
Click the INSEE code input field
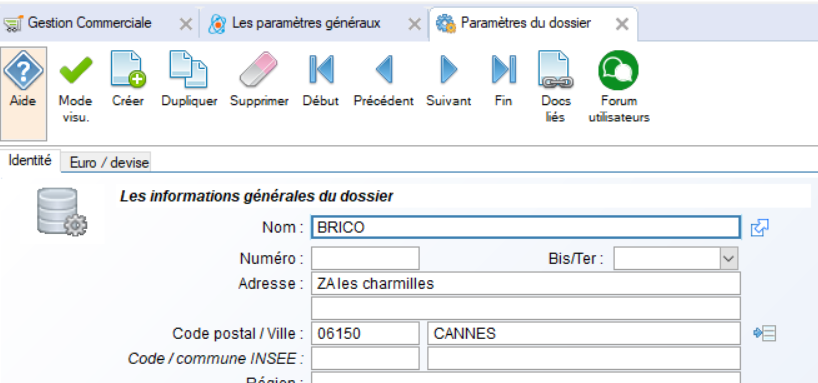click(x=365, y=358)
